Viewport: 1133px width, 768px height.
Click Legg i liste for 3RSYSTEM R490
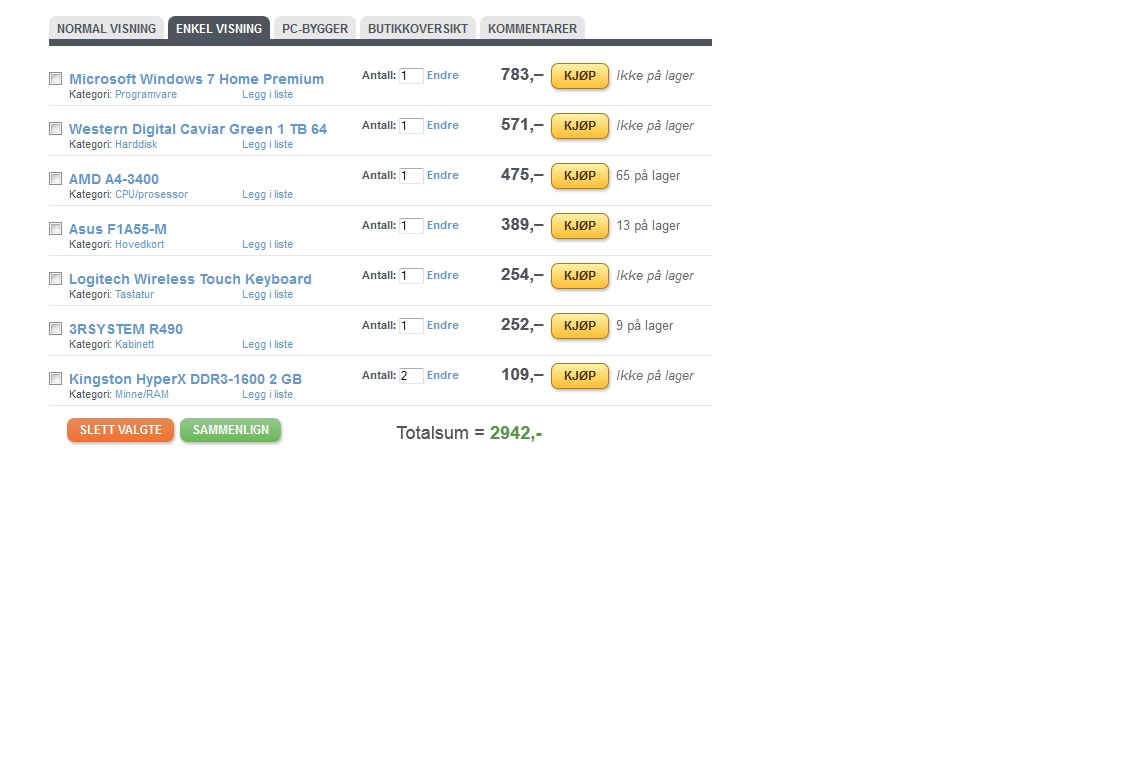coord(267,344)
